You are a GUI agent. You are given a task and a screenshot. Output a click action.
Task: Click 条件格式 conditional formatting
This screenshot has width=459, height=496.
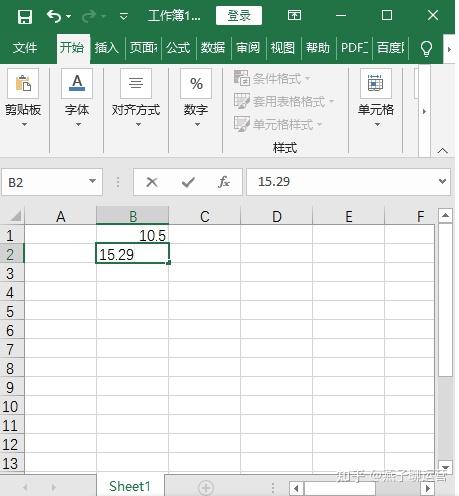[x=272, y=79]
